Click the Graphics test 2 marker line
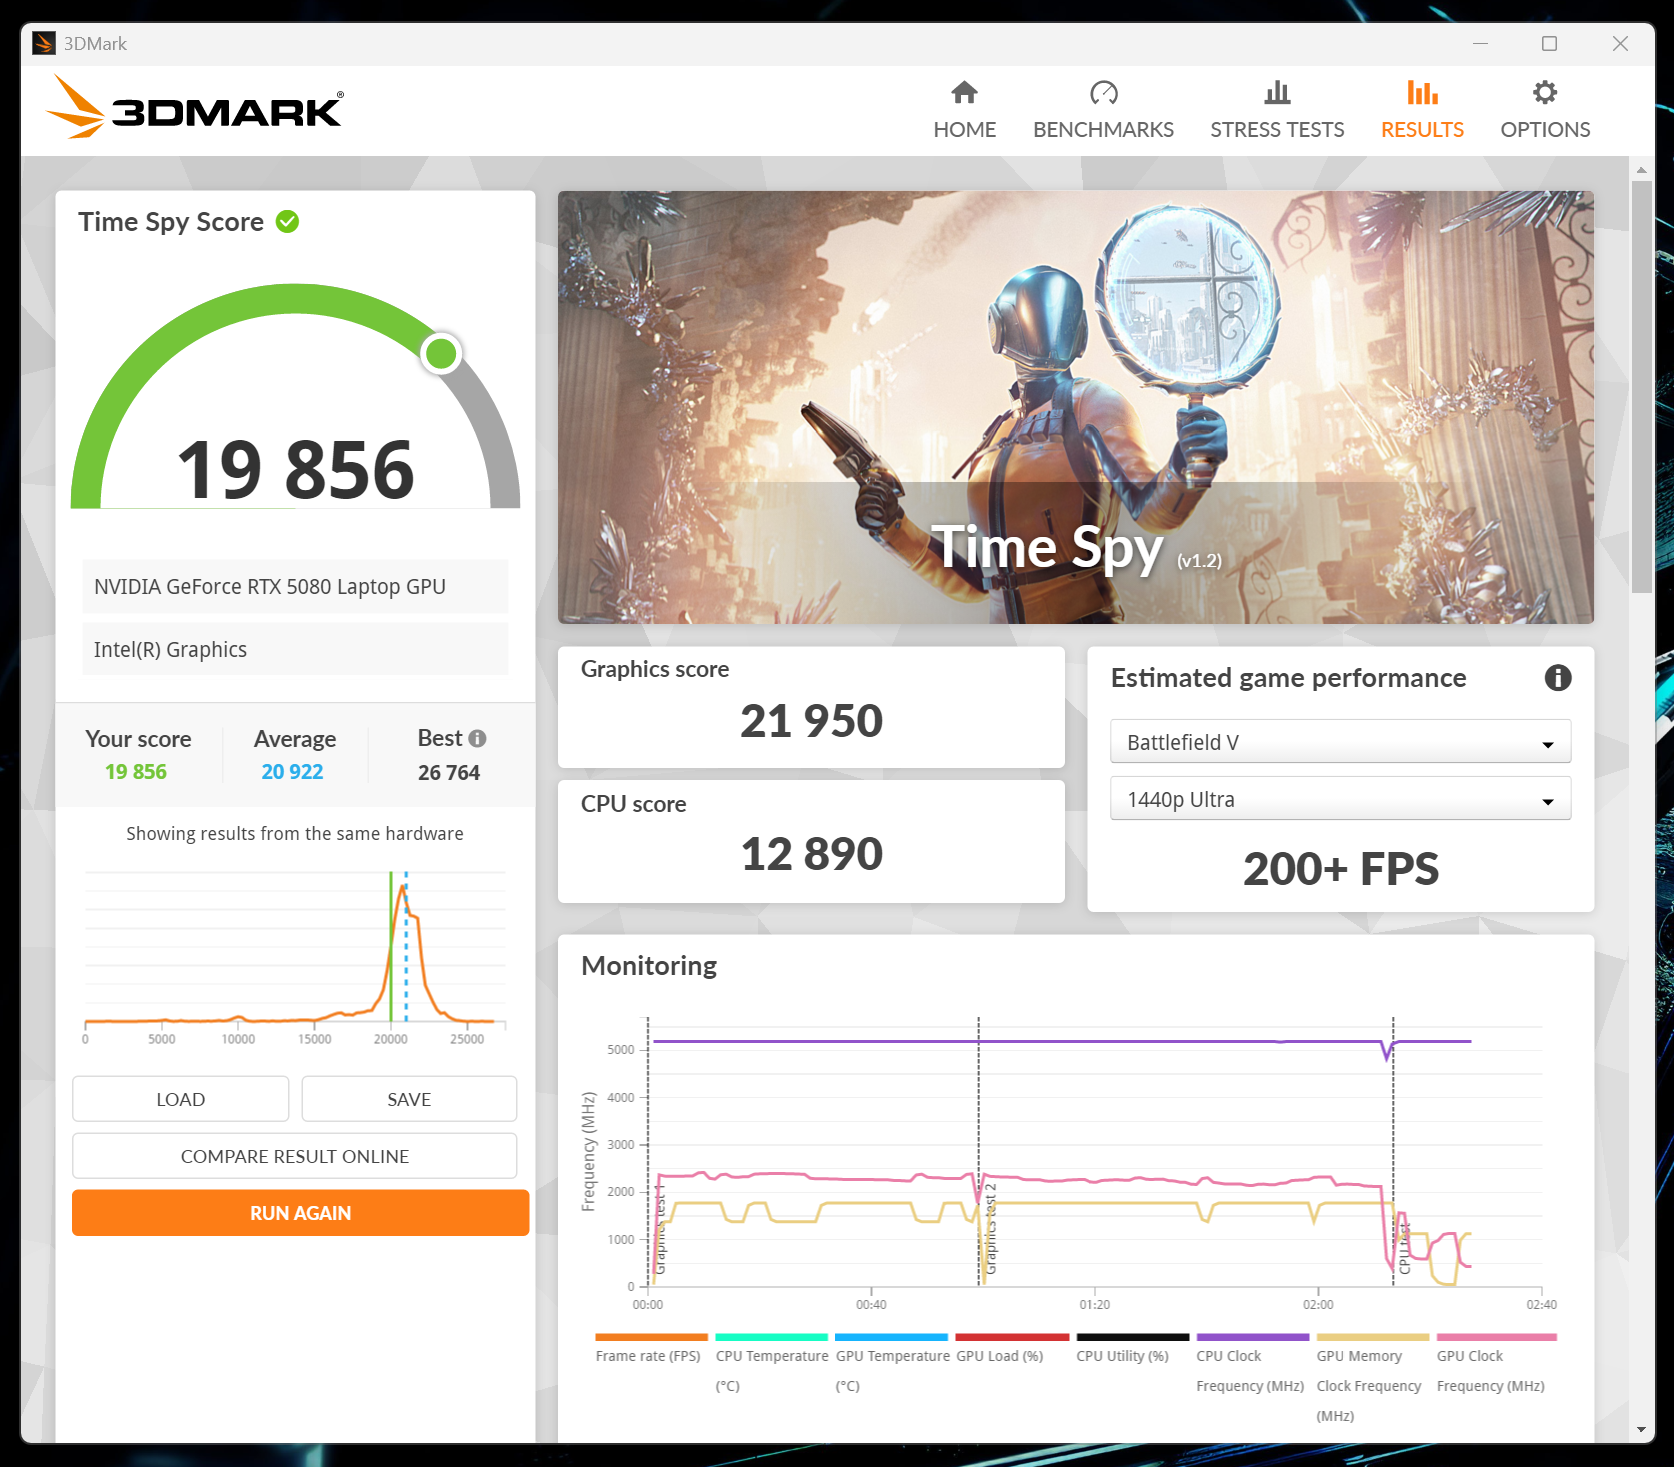The width and height of the screenshot is (1674, 1467). click(978, 1151)
